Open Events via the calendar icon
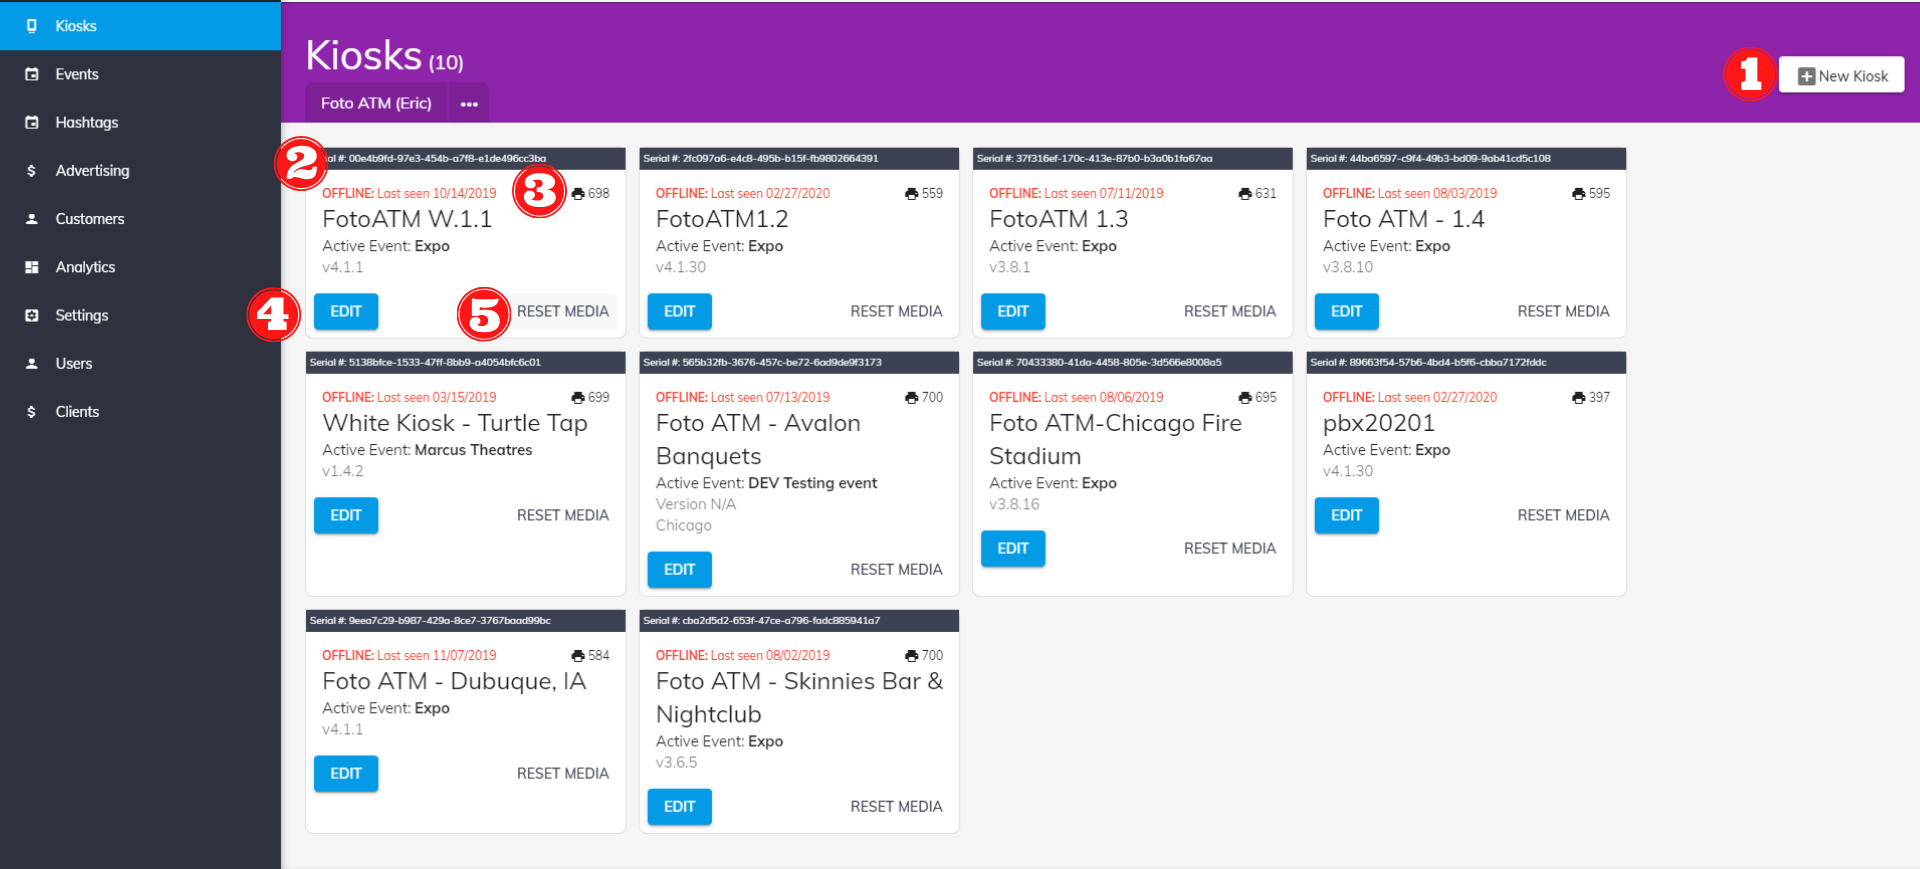This screenshot has width=1920, height=869. click(30, 73)
